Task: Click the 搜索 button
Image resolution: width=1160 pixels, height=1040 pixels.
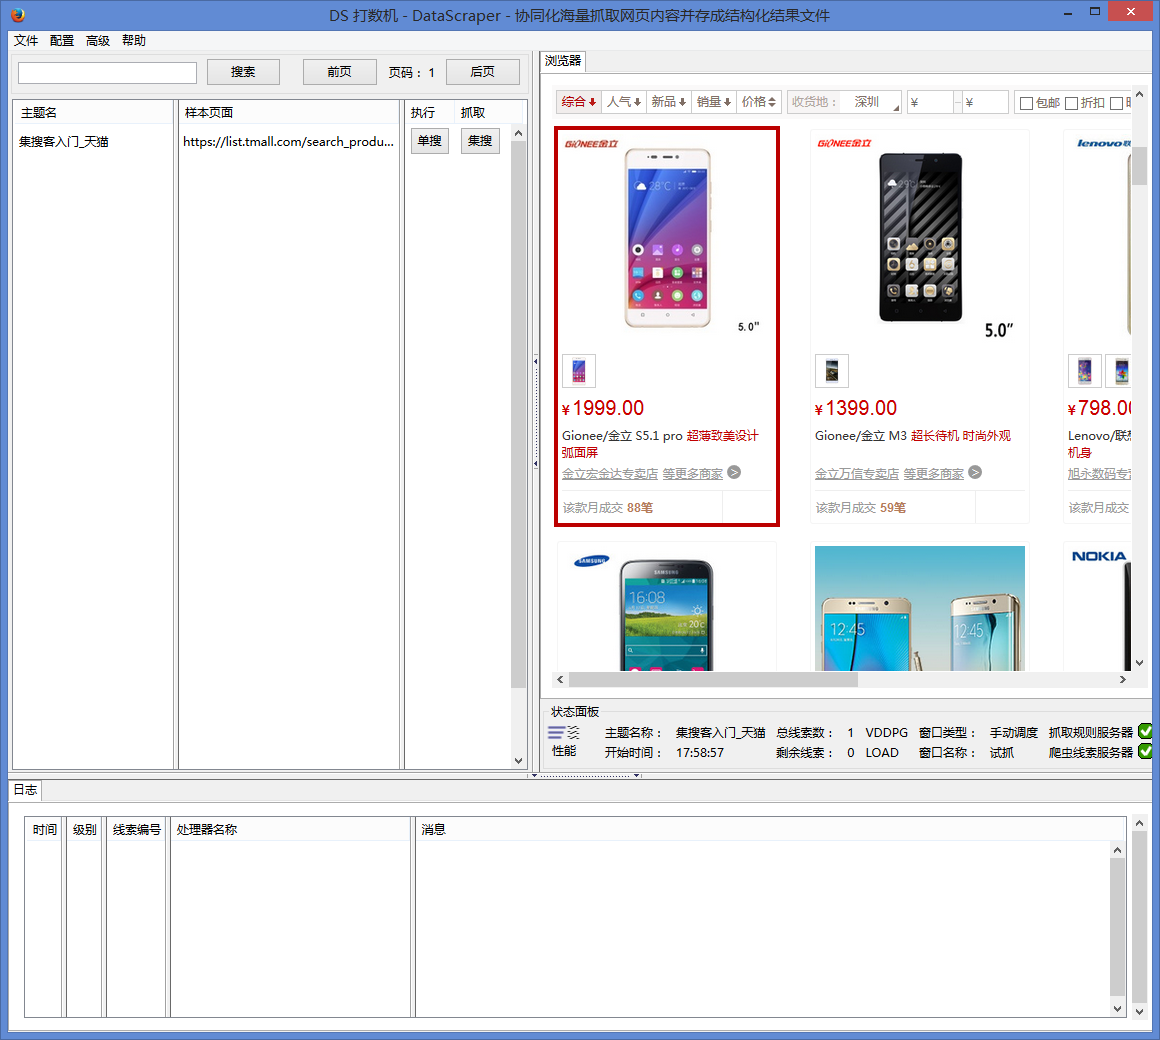Action: coord(243,72)
